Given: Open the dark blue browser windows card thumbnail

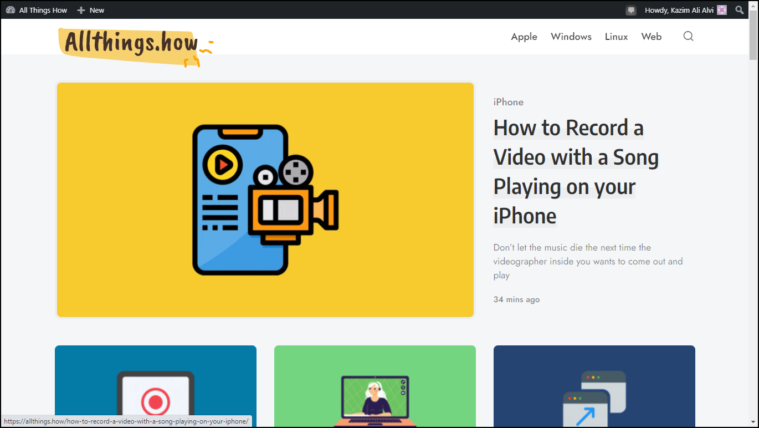Looking at the screenshot, I should click(594, 386).
